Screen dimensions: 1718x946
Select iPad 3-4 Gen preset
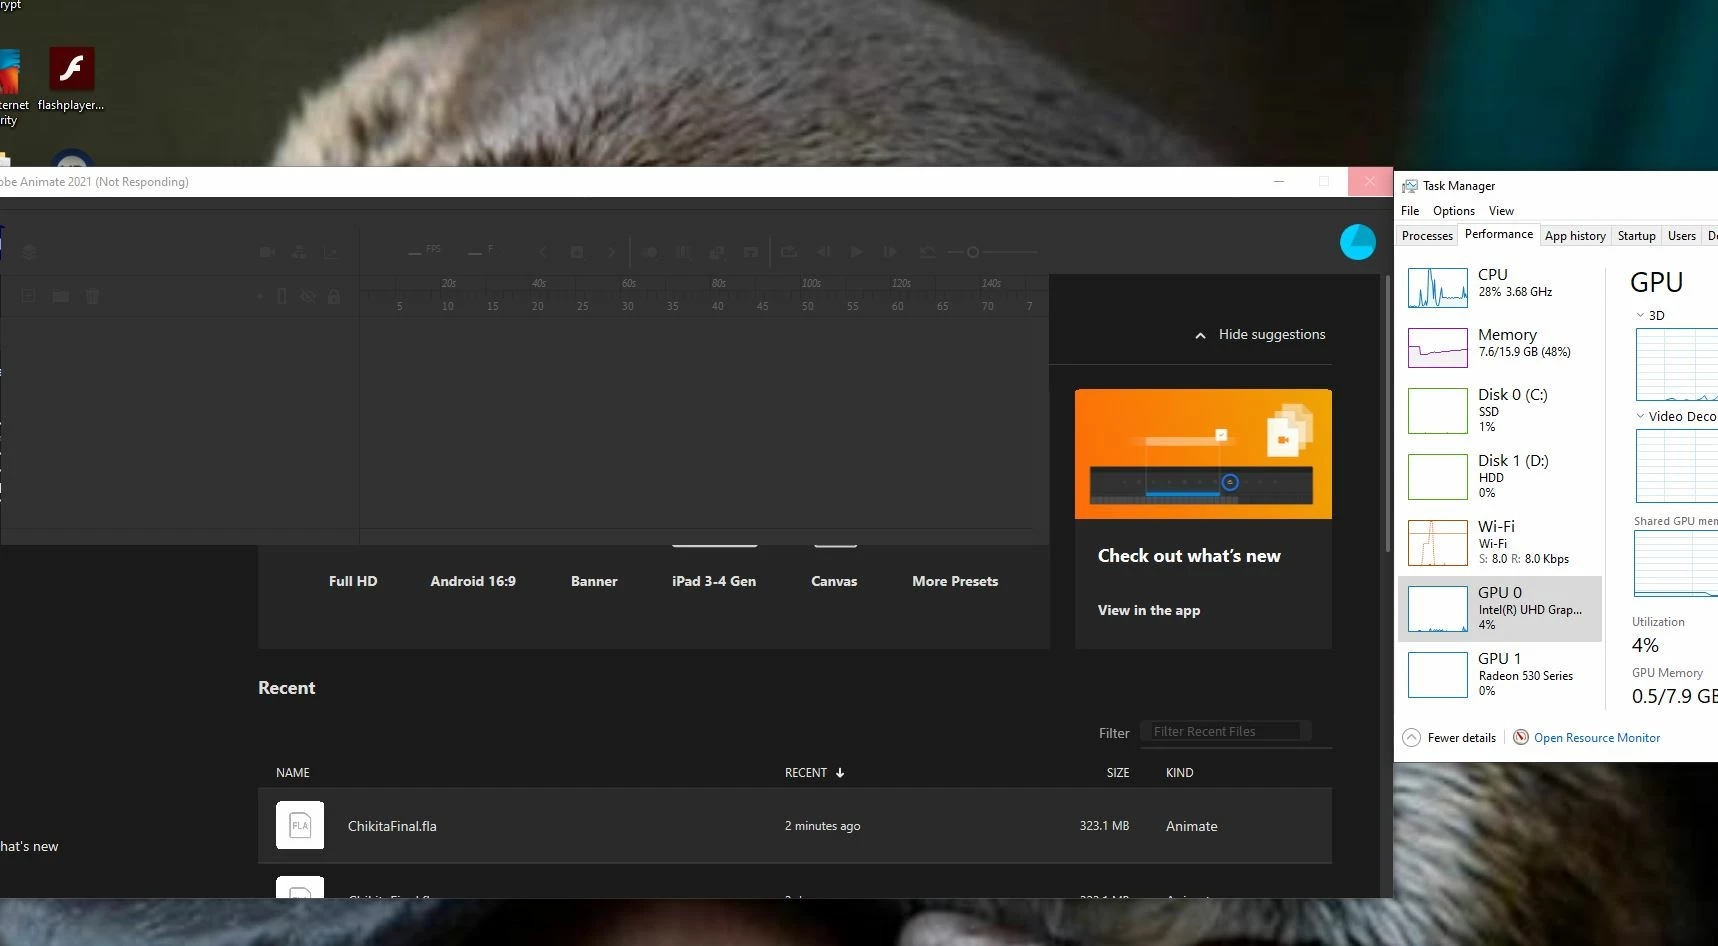714,581
